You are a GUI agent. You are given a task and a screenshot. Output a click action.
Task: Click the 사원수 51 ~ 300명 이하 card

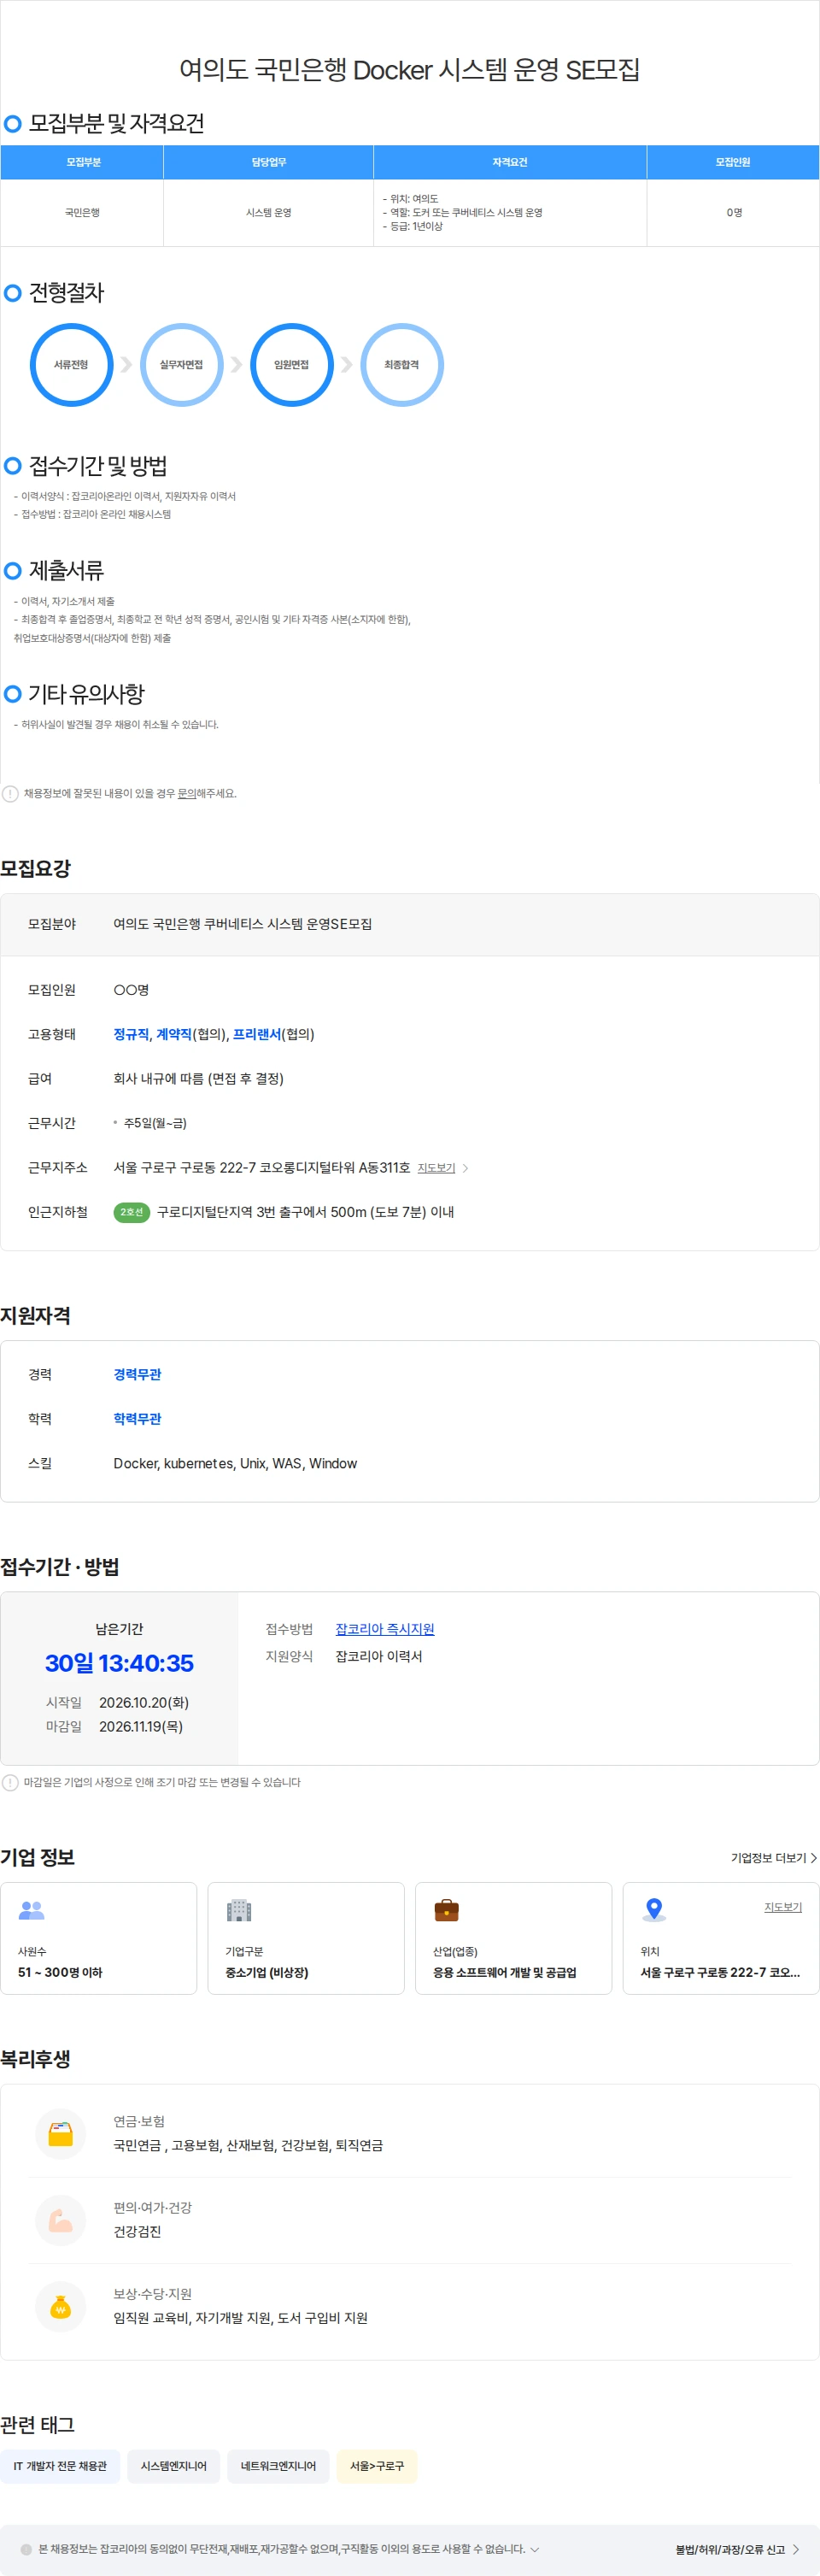(x=98, y=1938)
